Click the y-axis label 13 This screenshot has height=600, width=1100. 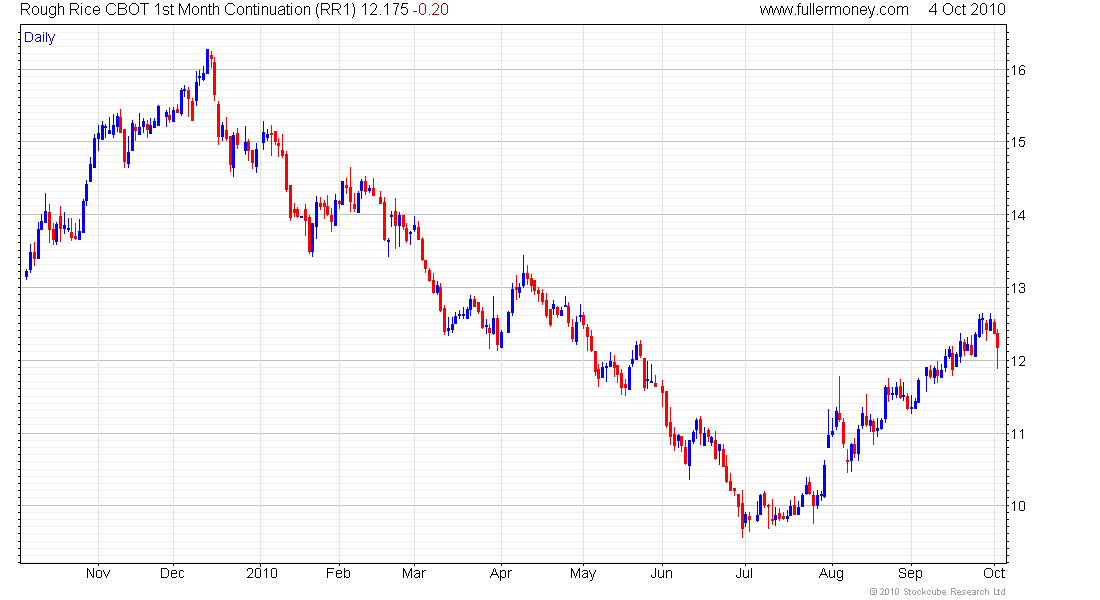[x=1017, y=288]
